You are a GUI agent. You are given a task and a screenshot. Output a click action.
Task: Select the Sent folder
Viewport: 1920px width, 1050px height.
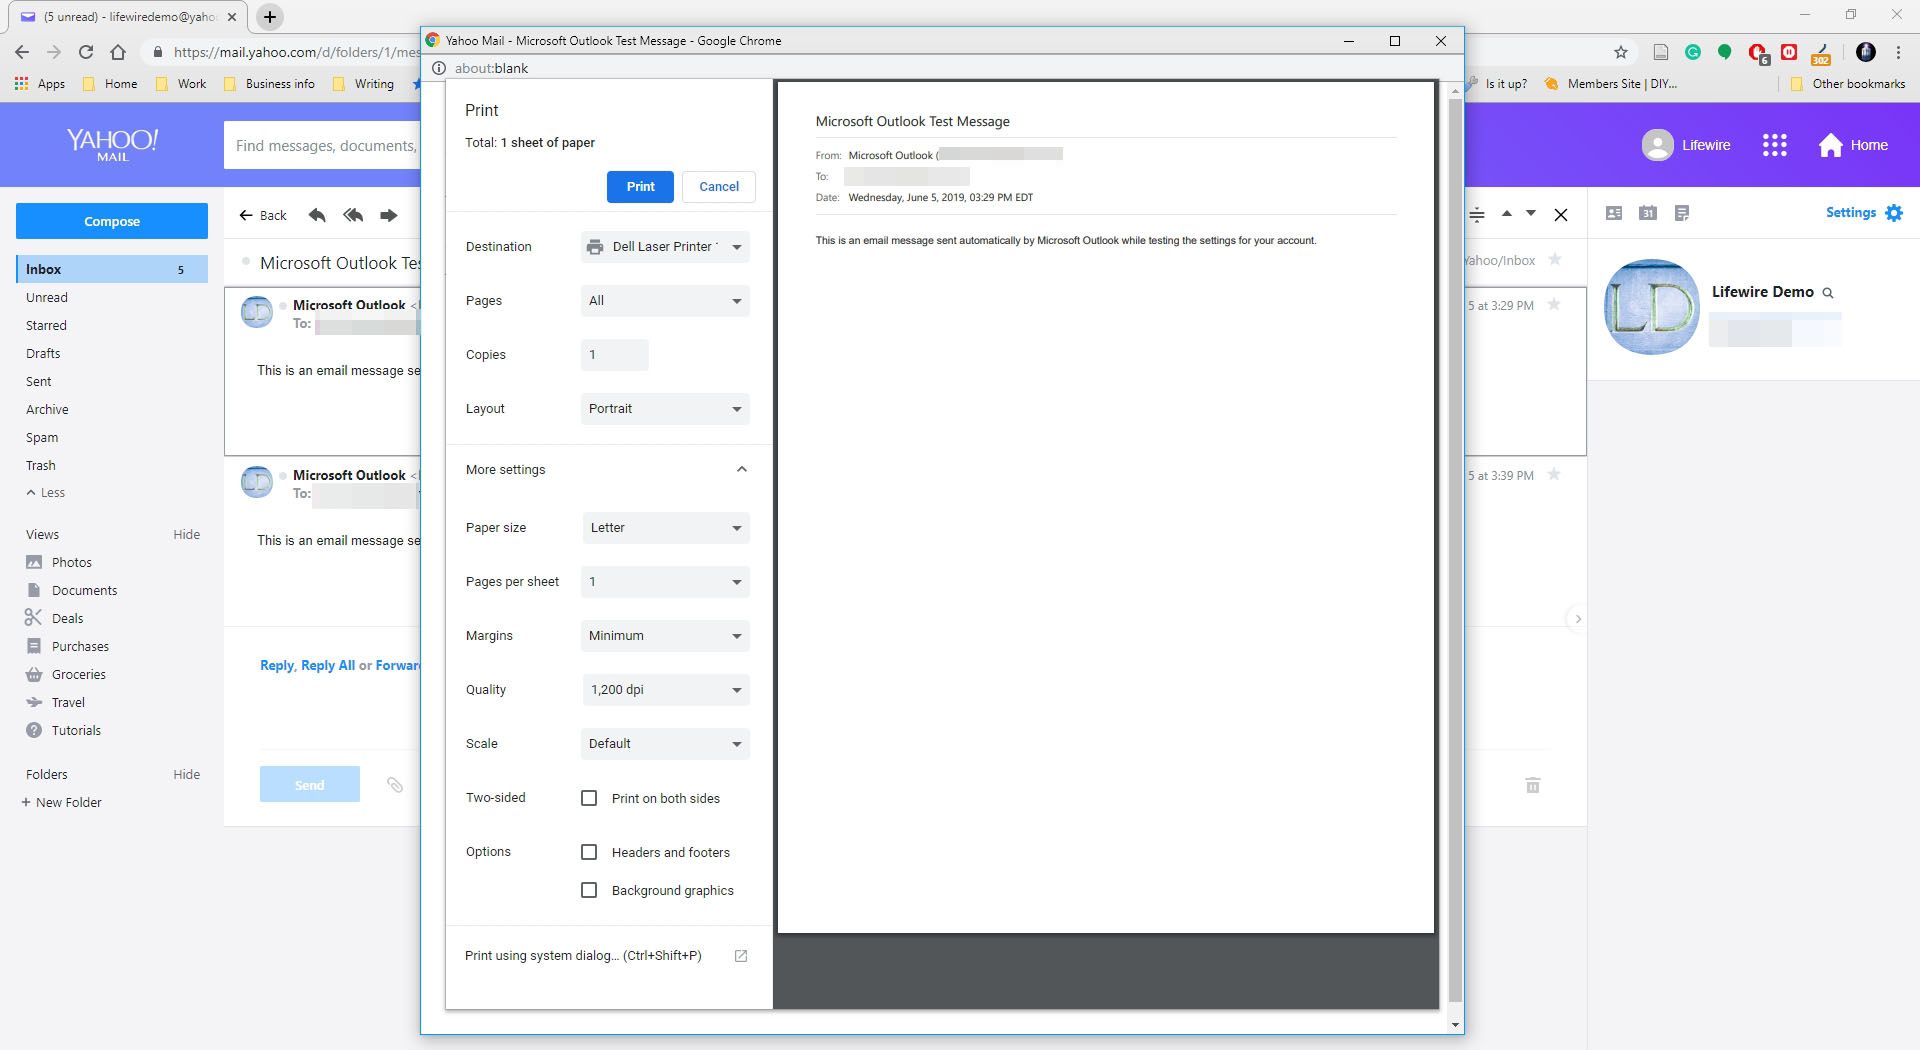coord(39,381)
